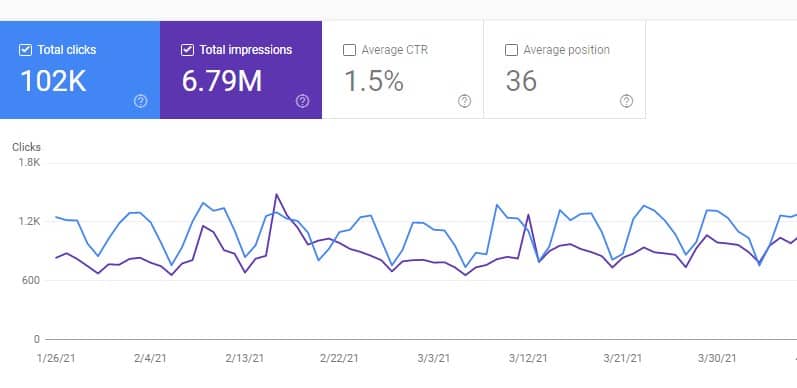The height and width of the screenshot is (388, 797).
Task: Select the average position 36 card
Action: click(565, 70)
